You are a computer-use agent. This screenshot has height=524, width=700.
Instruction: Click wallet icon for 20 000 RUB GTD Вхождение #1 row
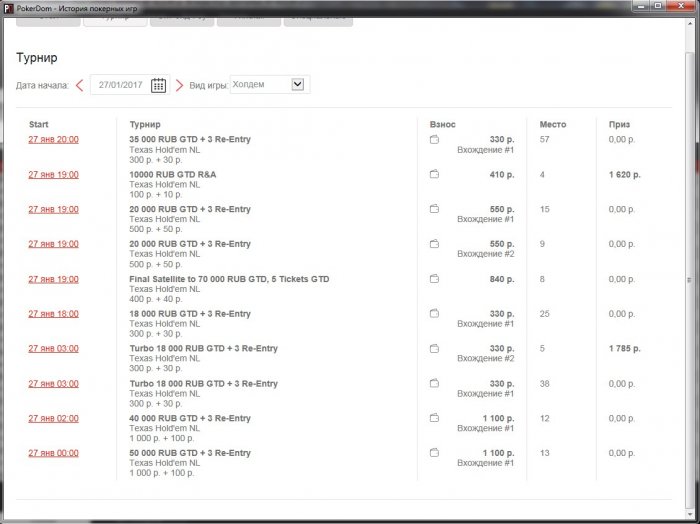pos(434,209)
